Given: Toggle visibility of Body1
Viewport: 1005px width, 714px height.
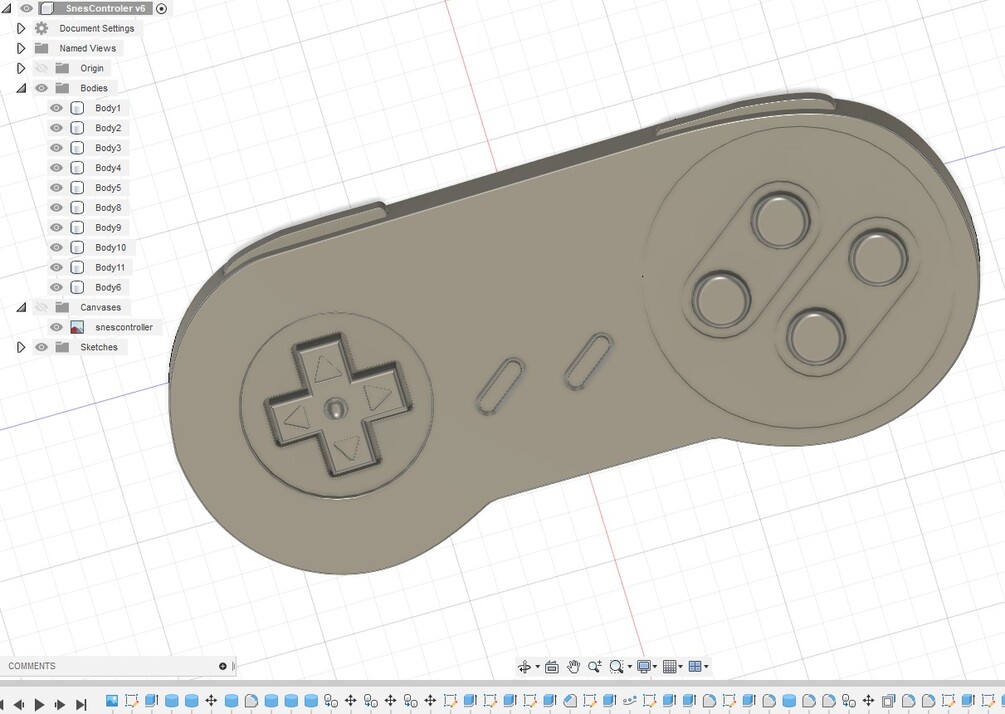Looking at the screenshot, I should coord(56,108).
